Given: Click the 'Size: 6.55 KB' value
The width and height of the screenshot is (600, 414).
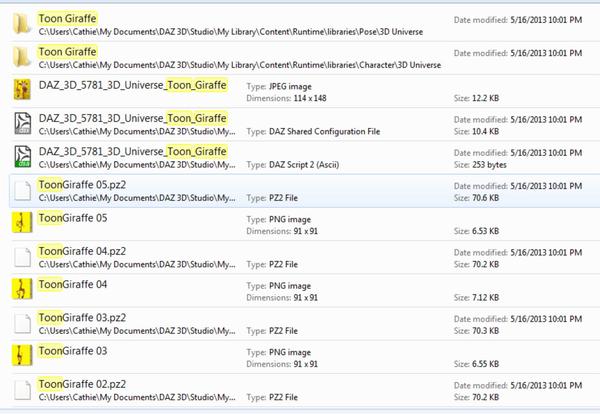Looking at the screenshot, I should tap(476, 364).
